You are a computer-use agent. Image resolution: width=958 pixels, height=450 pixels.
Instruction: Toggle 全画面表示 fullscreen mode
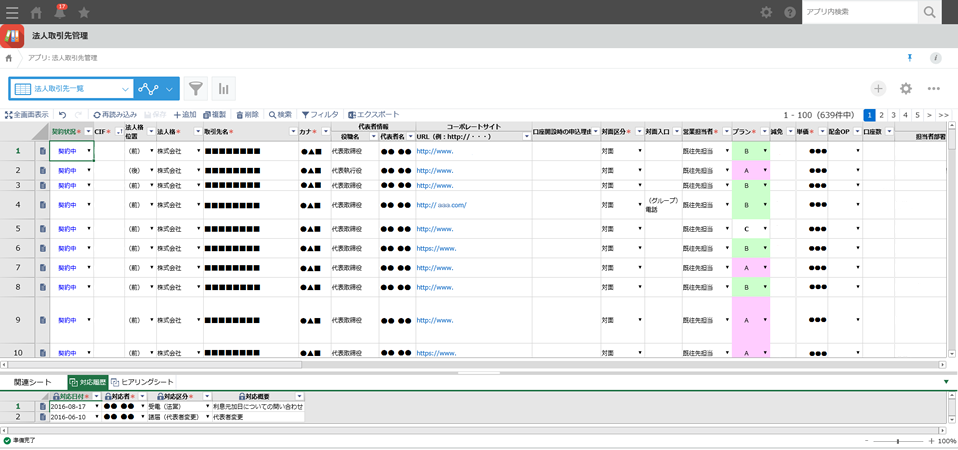(26, 115)
